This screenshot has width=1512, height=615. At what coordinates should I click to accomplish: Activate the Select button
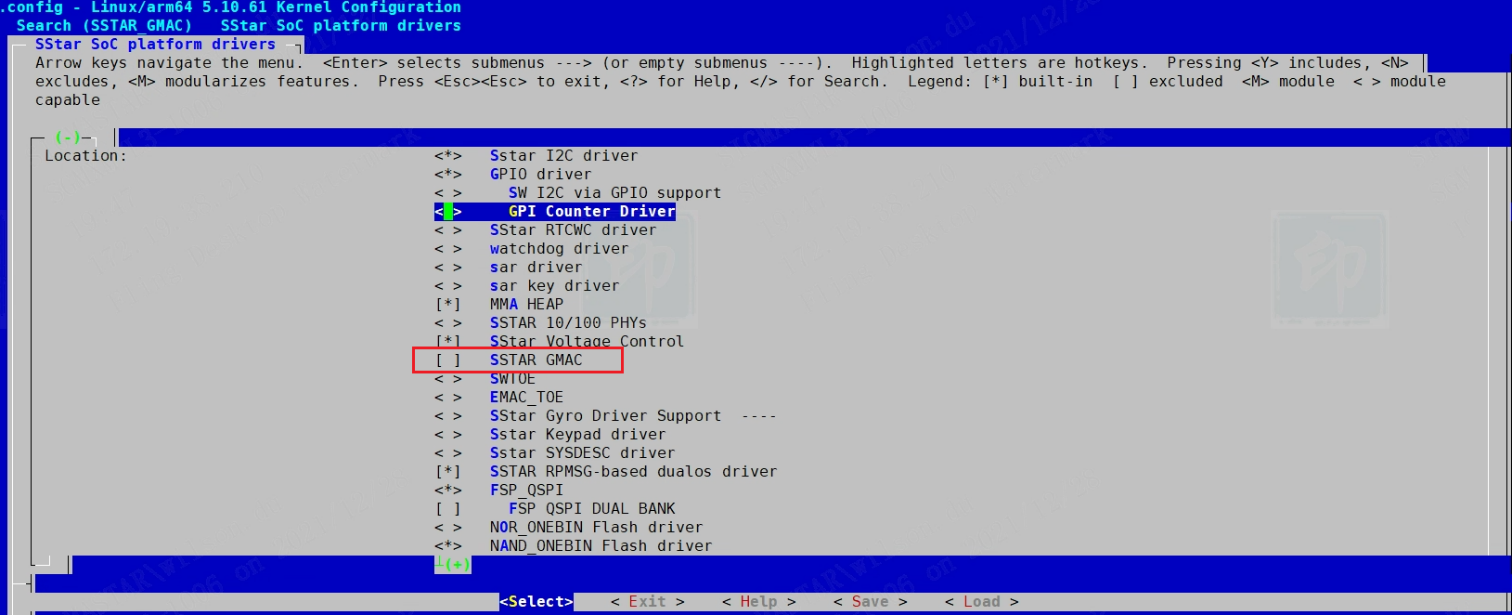click(x=537, y=602)
